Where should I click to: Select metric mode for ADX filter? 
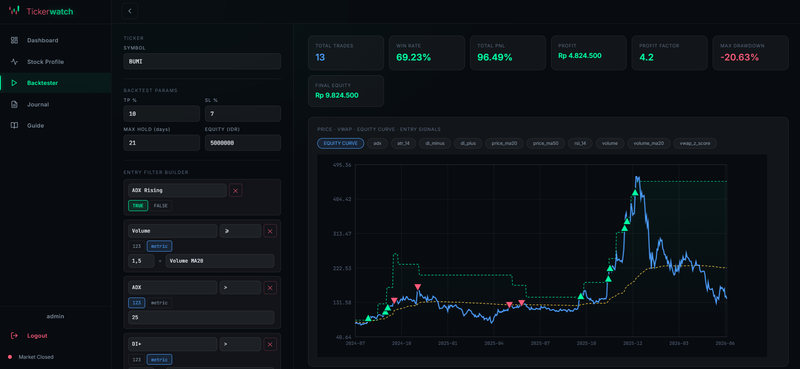click(x=159, y=303)
